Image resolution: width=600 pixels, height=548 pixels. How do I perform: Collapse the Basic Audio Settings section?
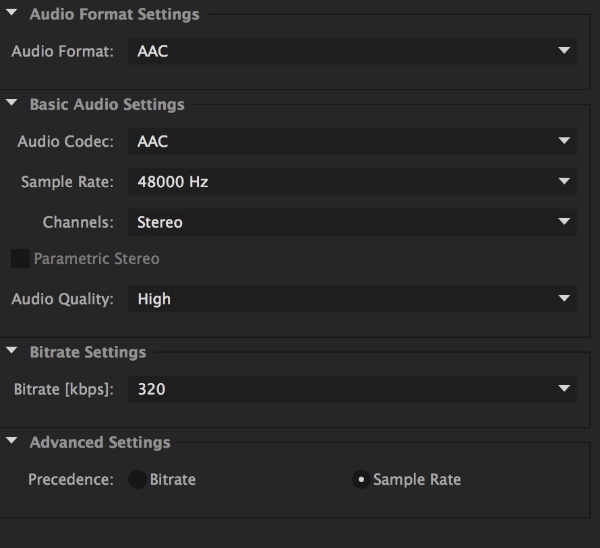[12, 103]
